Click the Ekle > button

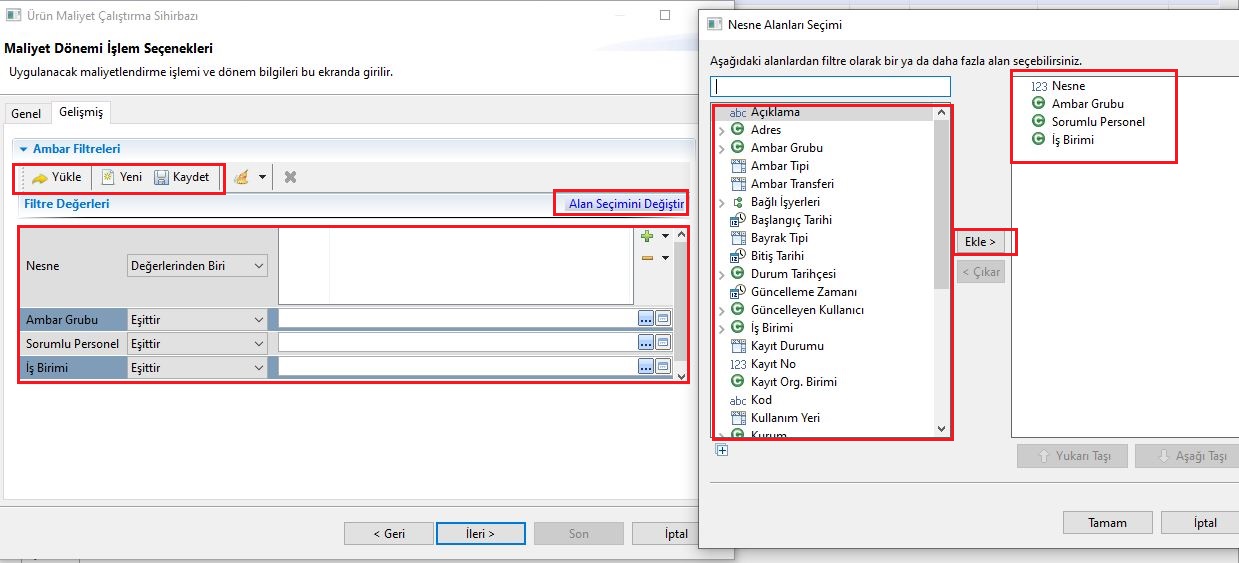(980, 242)
